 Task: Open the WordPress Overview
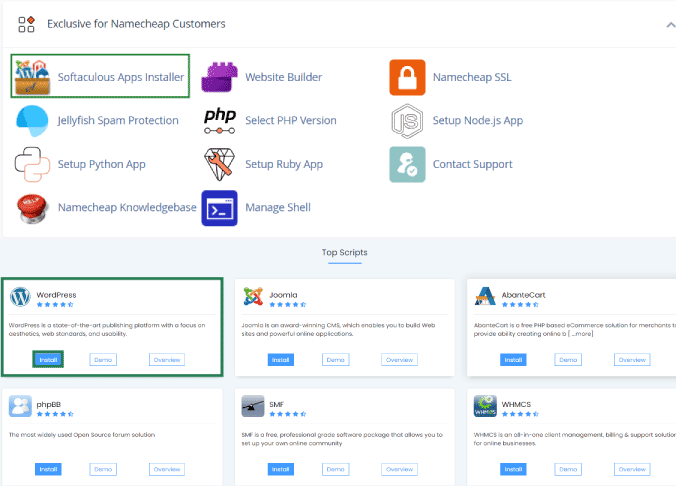(167, 360)
